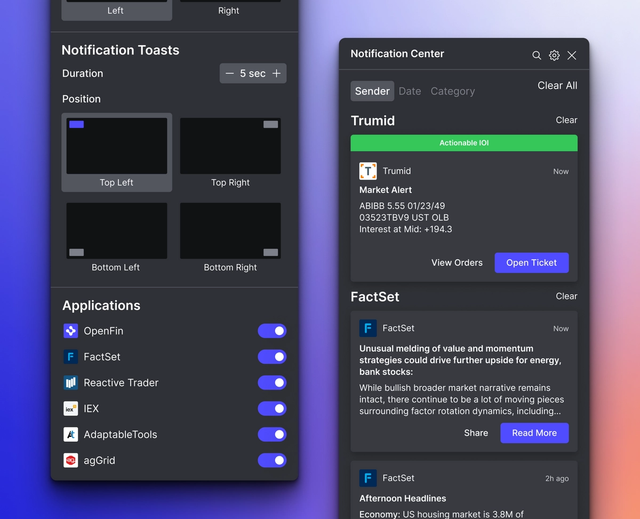Click the green Actionable IOI banner

(x=464, y=143)
